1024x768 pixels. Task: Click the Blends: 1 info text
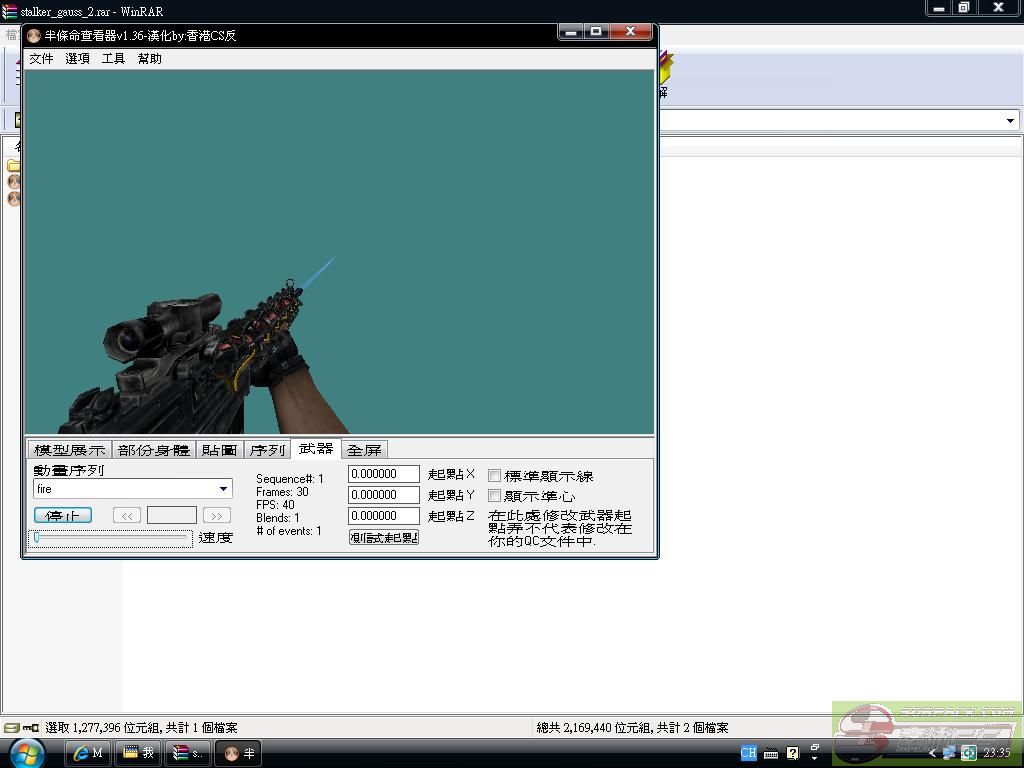(278, 518)
